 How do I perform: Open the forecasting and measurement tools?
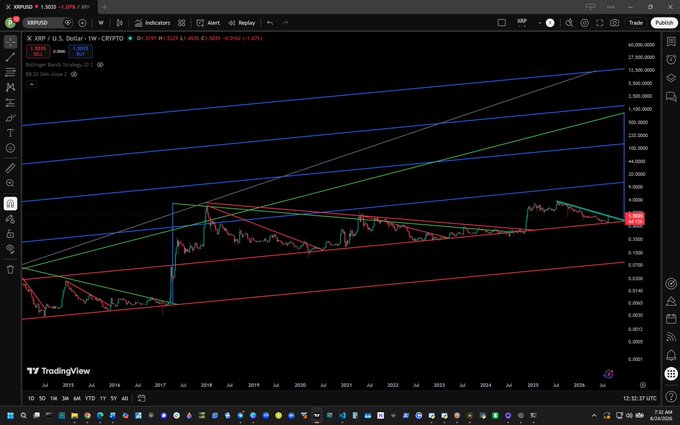10,103
